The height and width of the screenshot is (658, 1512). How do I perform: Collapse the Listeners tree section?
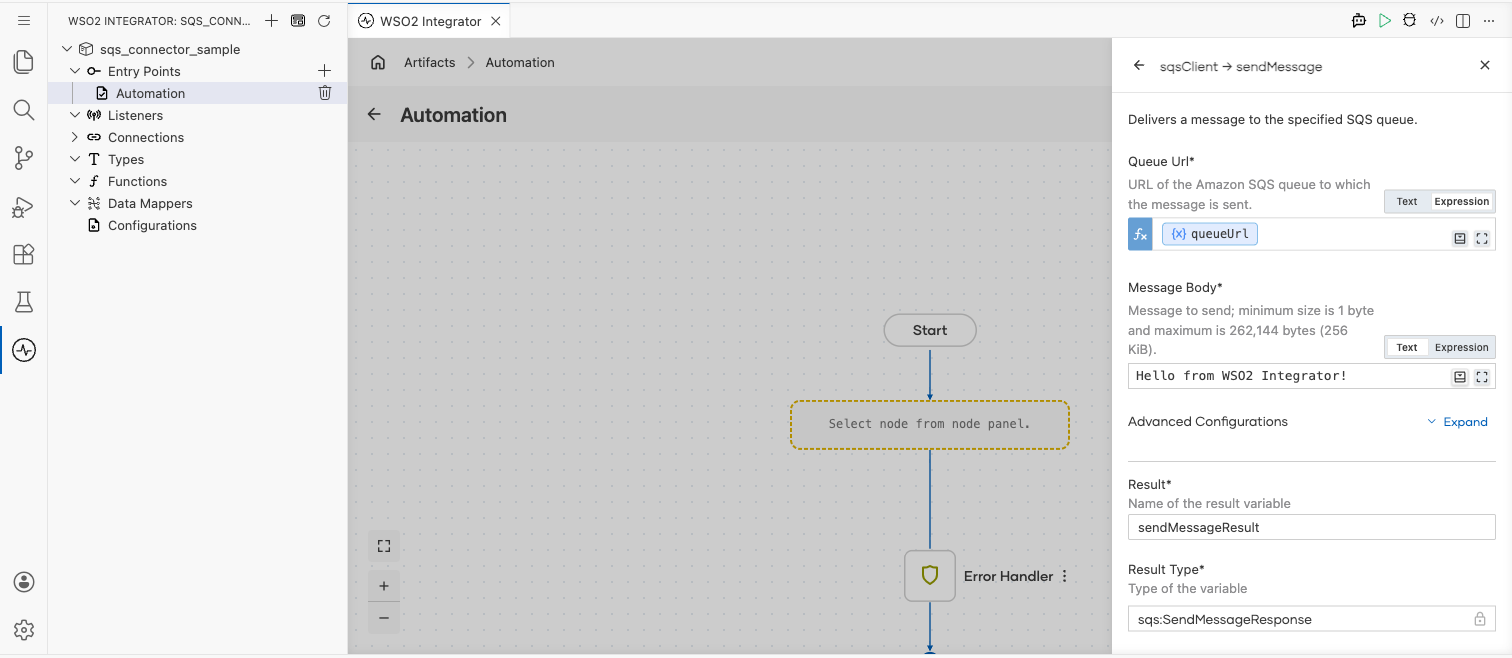tap(75, 115)
